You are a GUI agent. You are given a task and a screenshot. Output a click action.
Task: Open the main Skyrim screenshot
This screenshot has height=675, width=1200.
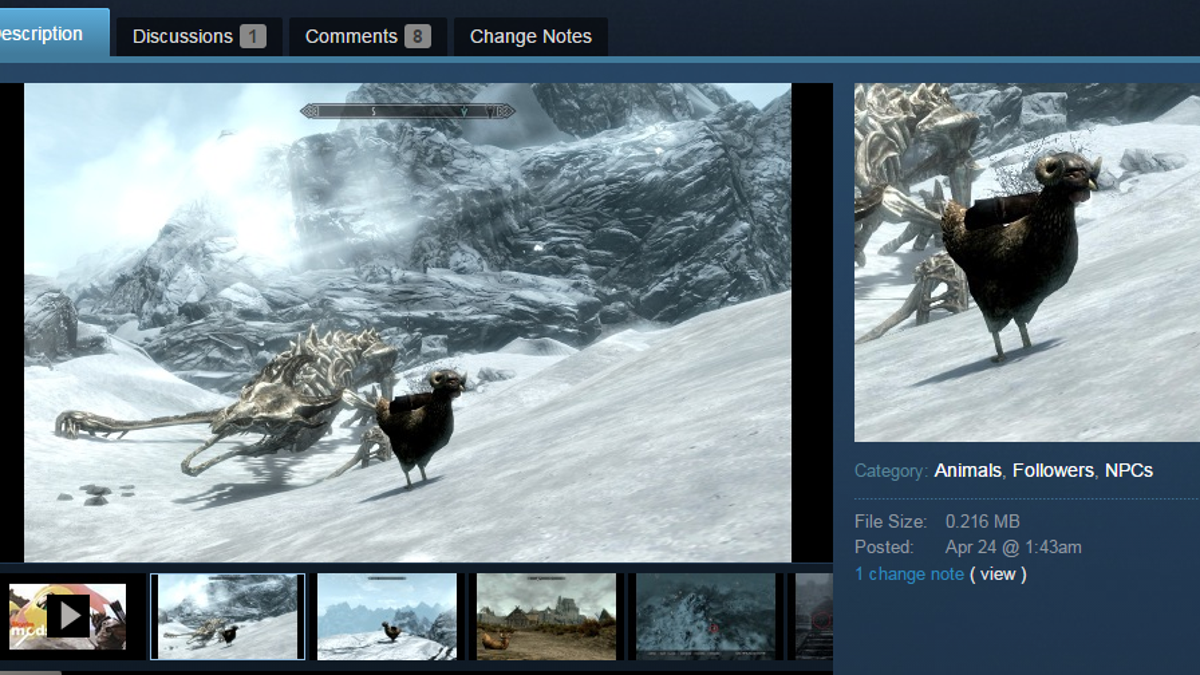pos(408,322)
